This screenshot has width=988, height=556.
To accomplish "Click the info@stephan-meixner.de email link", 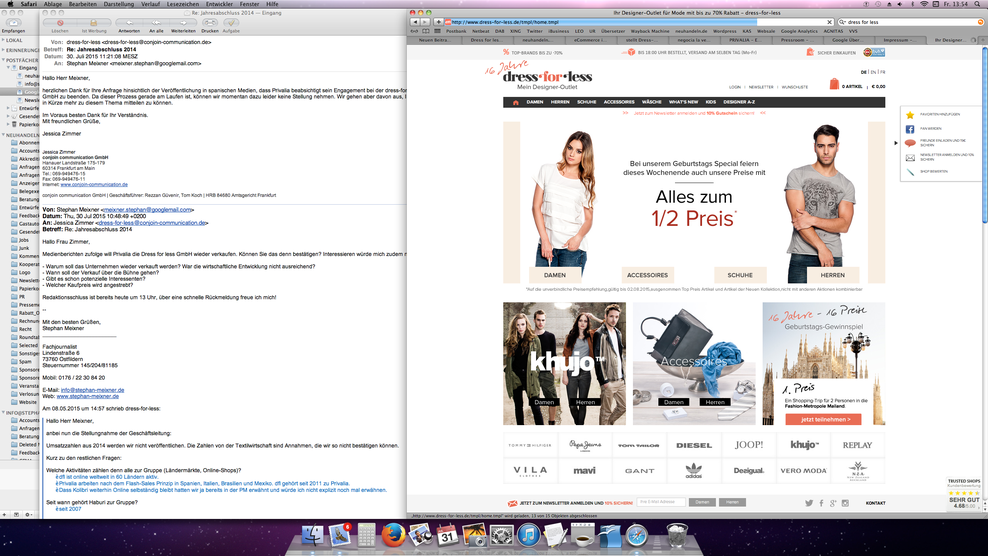I will [x=92, y=390].
